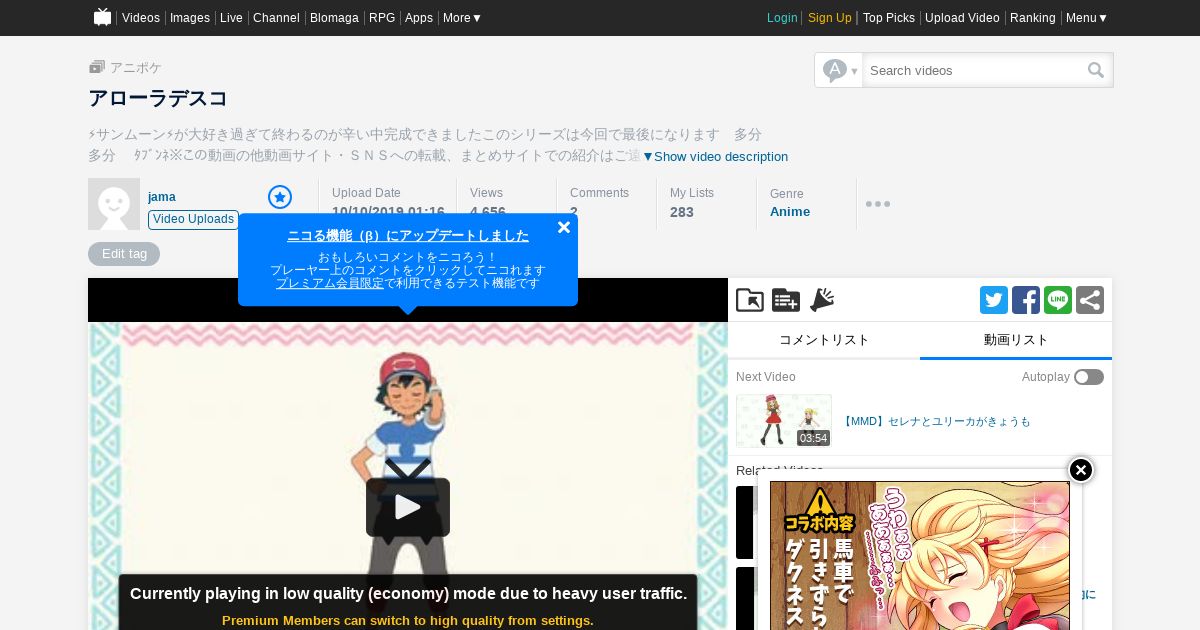Click the Upload Video link
Image resolution: width=1200 pixels, height=630 pixels.
(x=962, y=18)
